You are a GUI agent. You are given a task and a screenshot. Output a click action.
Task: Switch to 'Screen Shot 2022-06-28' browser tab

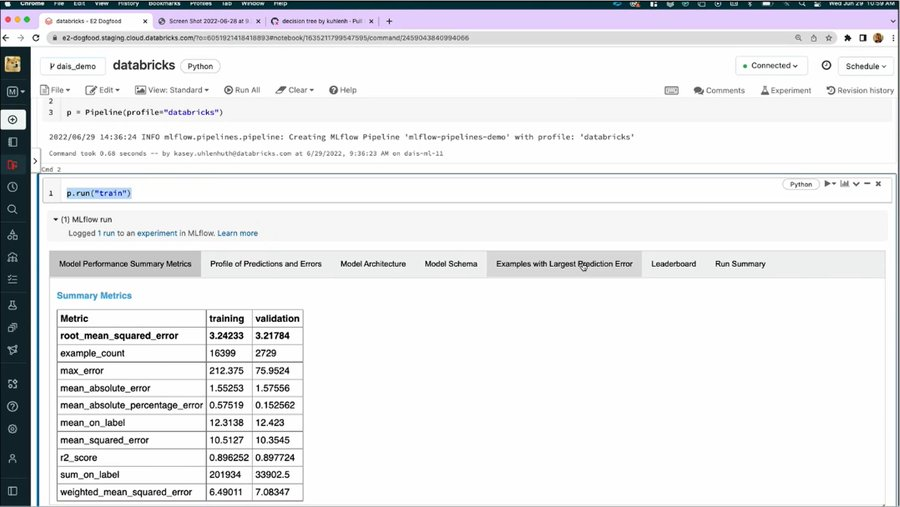[x=209, y=21]
